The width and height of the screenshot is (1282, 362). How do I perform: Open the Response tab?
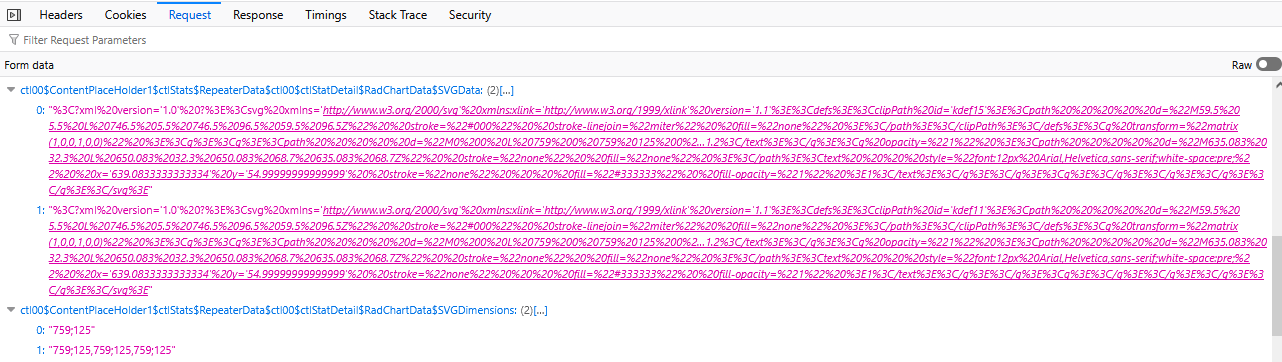tap(258, 15)
